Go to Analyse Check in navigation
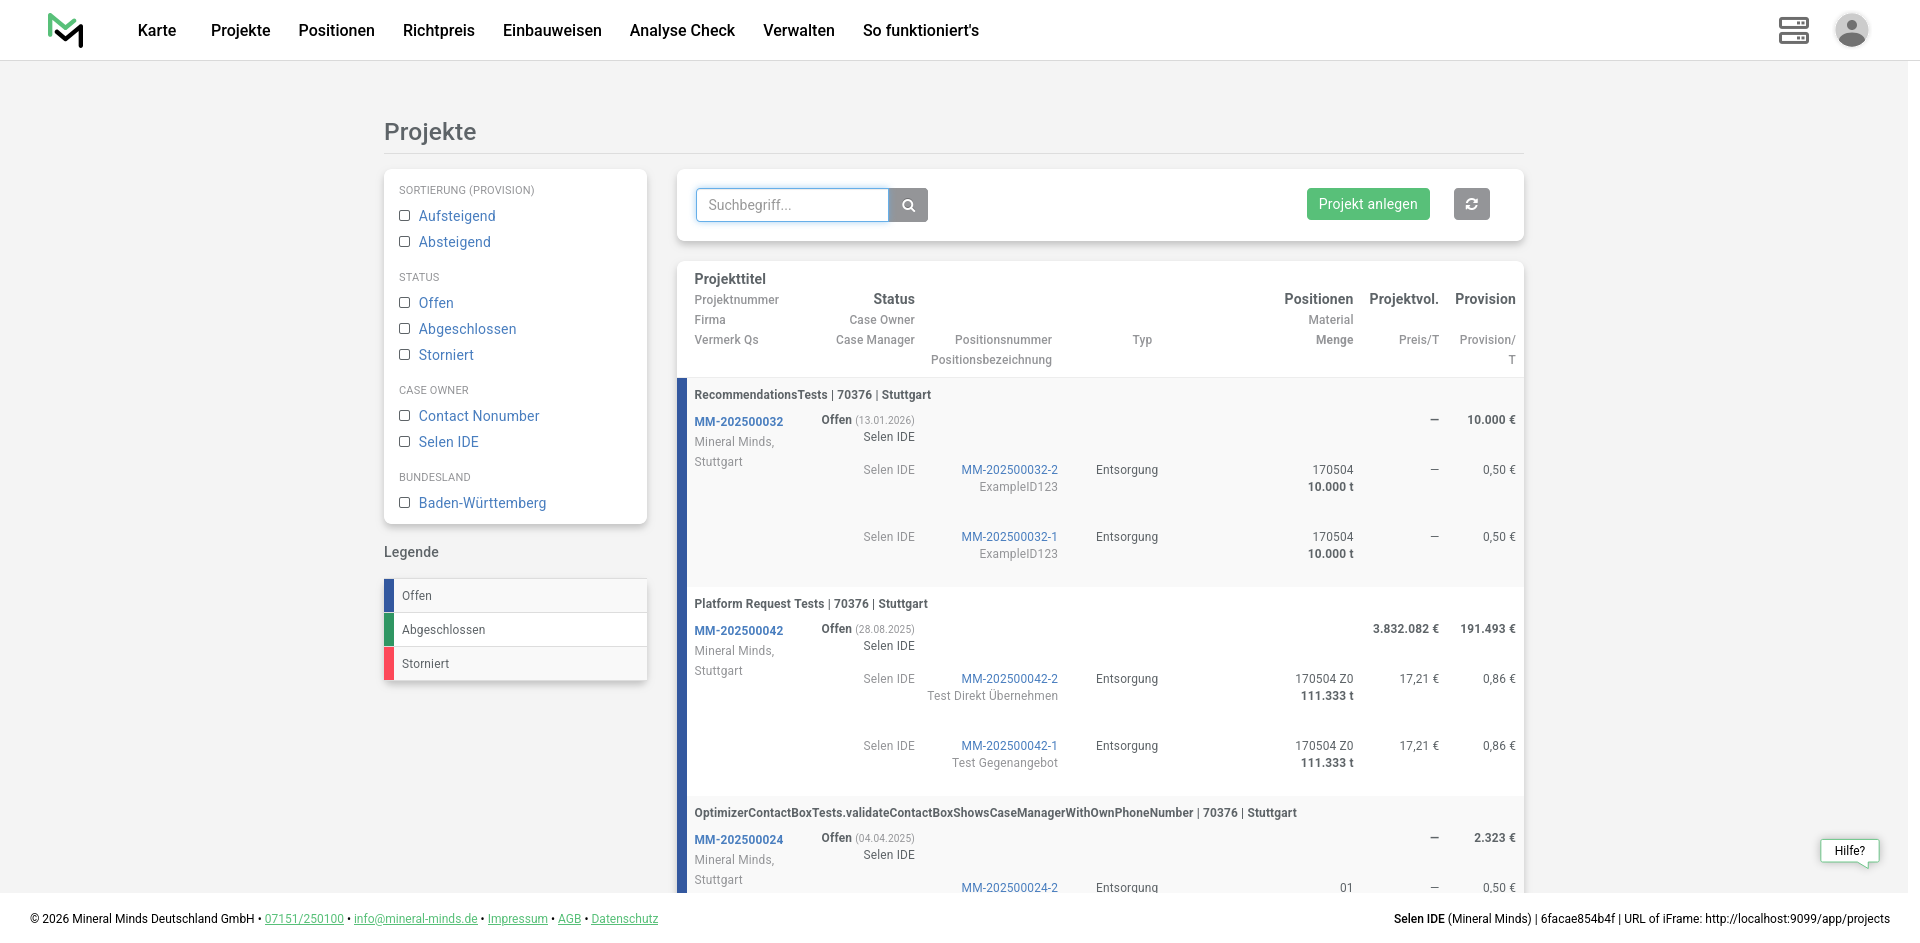 click(x=682, y=30)
